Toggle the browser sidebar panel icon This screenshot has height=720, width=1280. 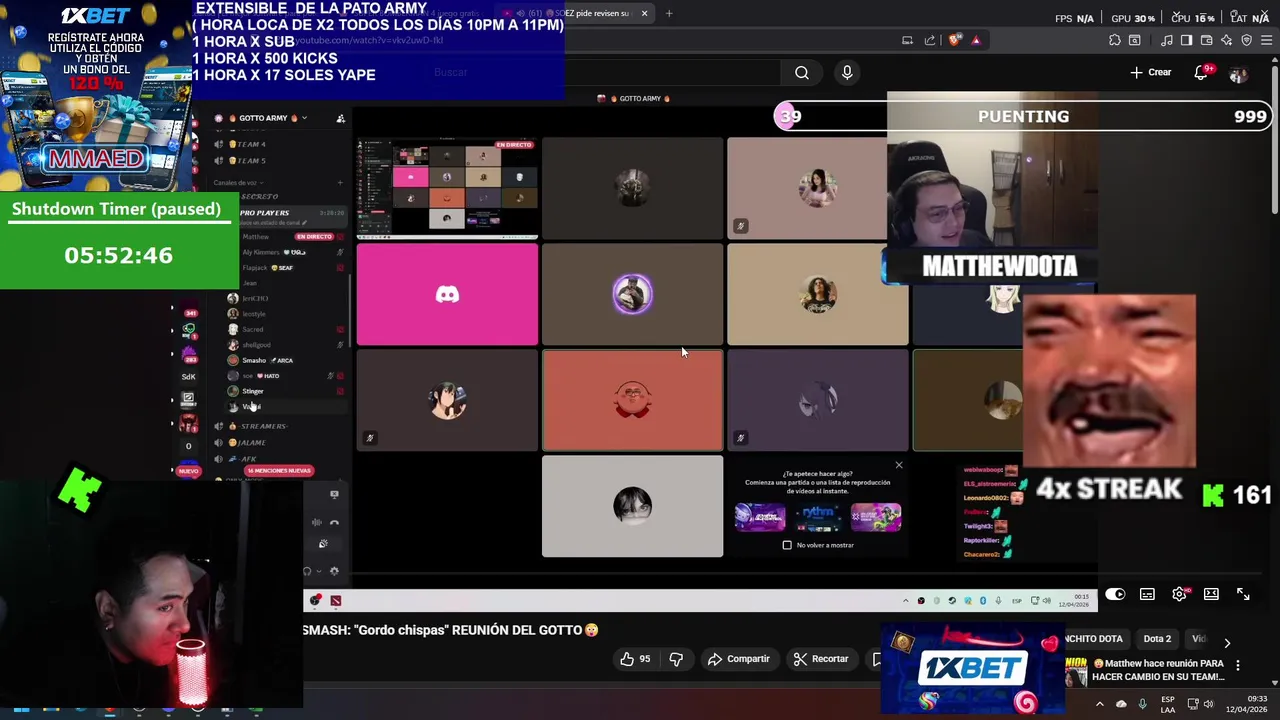tap(1186, 40)
